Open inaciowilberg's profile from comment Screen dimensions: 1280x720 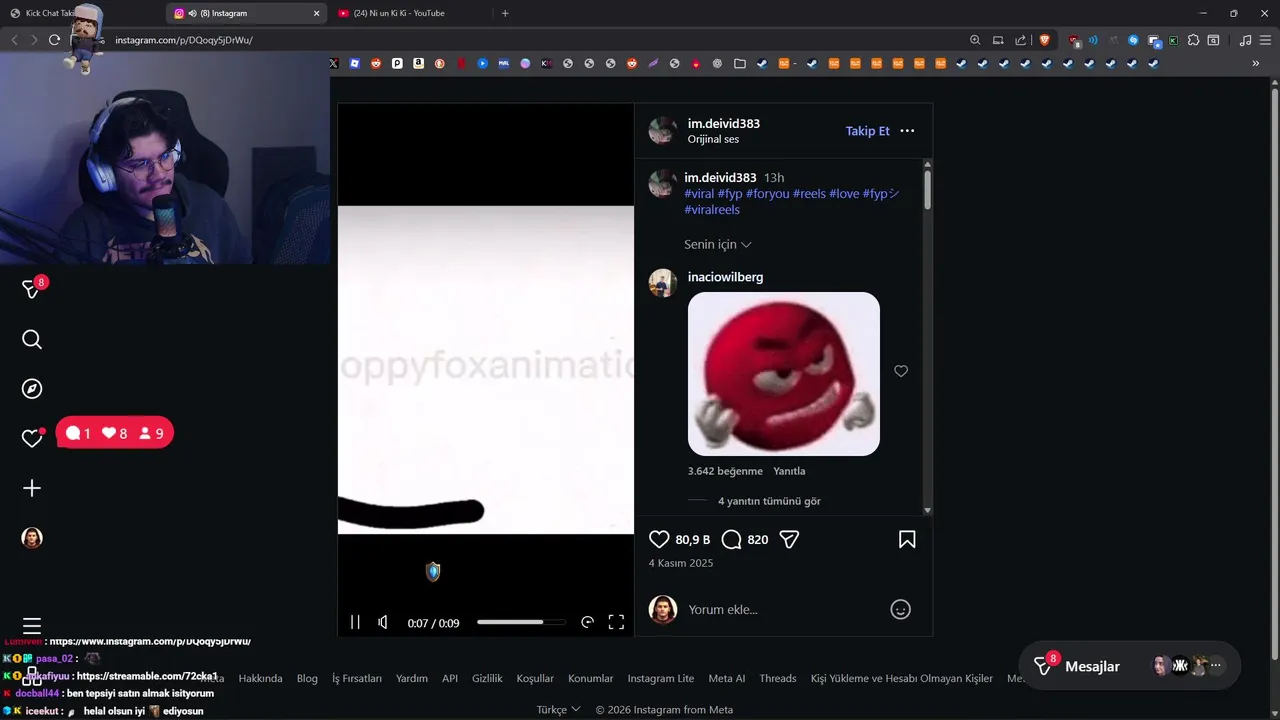point(725,277)
